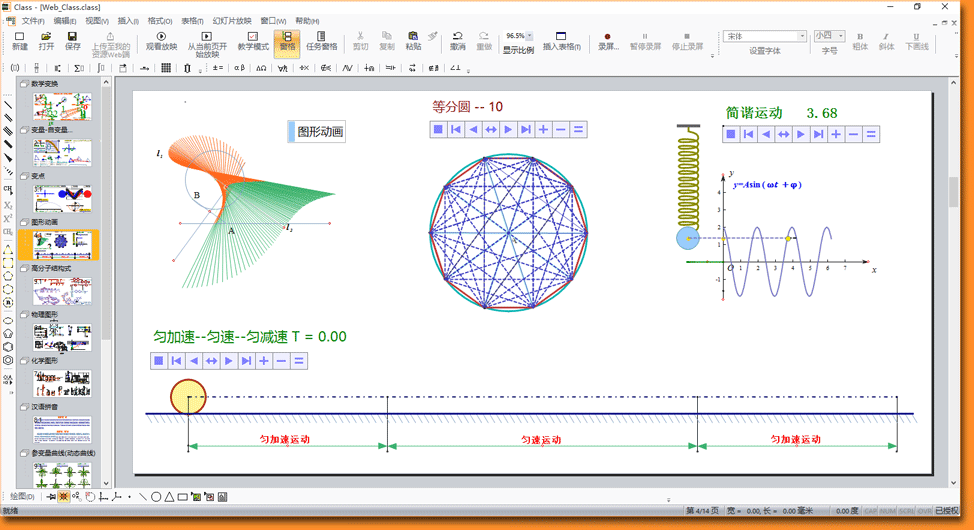Click the 粘贴 (Paste) icon
This screenshot has height=530, width=974.
[x=413, y=41]
